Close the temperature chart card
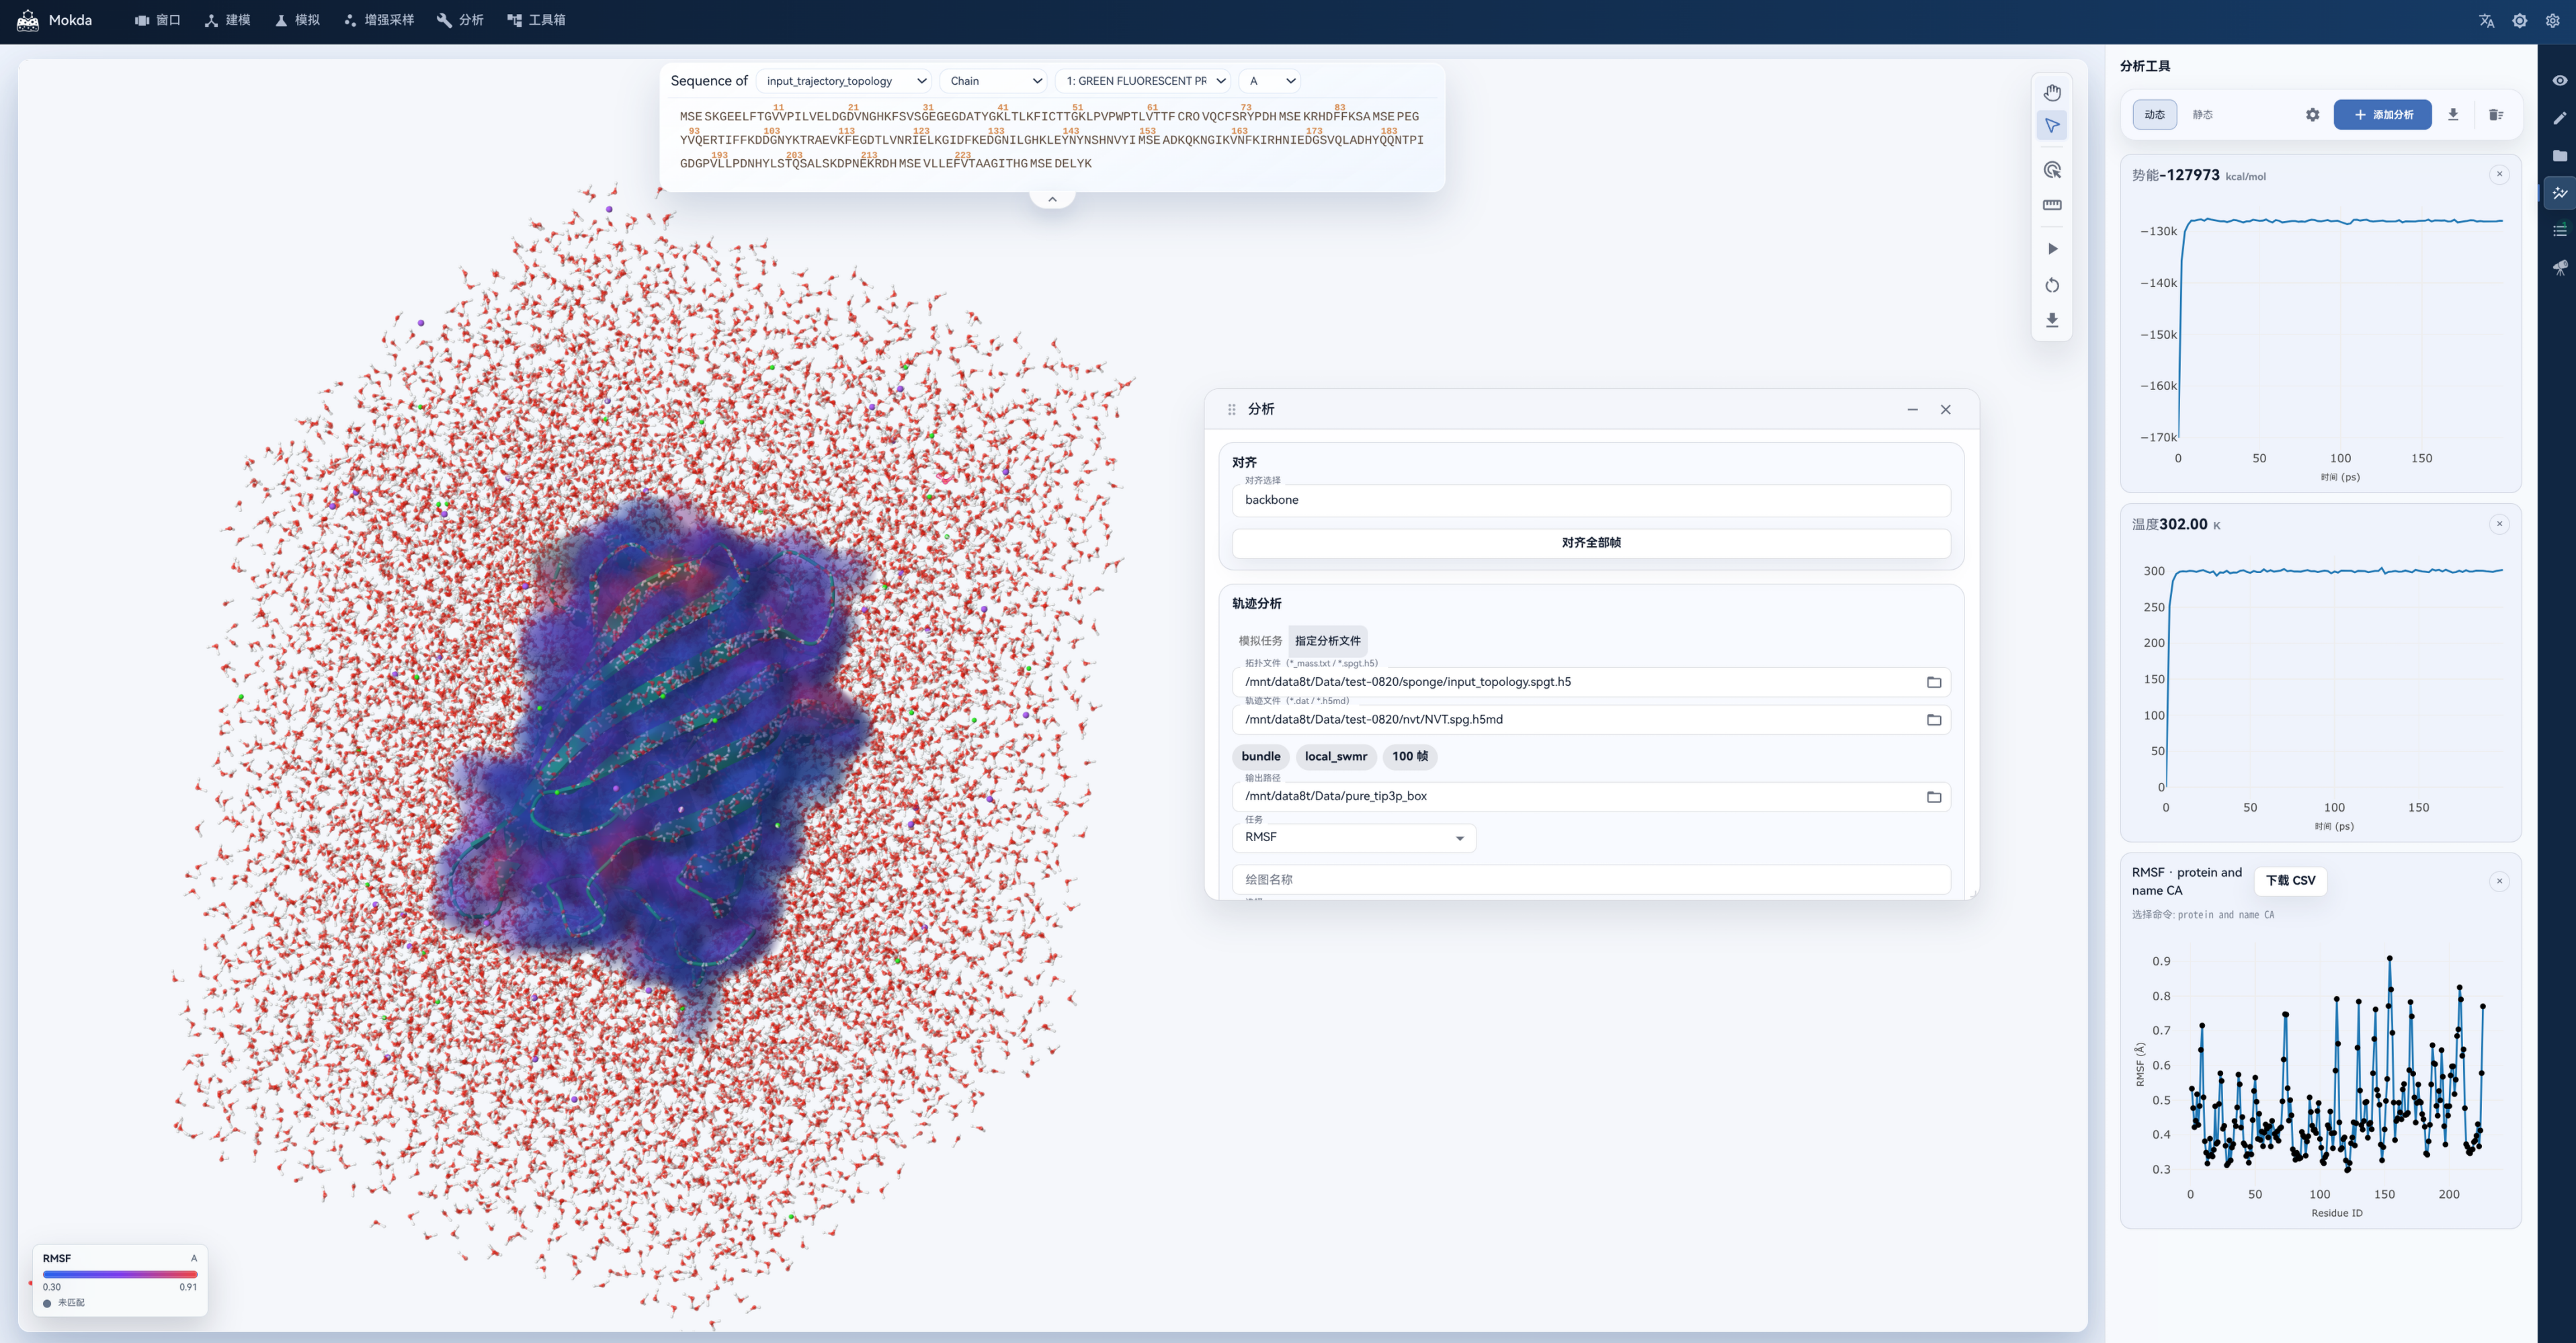Image resolution: width=2576 pixels, height=1343 pixels. tap(2499, 524)
